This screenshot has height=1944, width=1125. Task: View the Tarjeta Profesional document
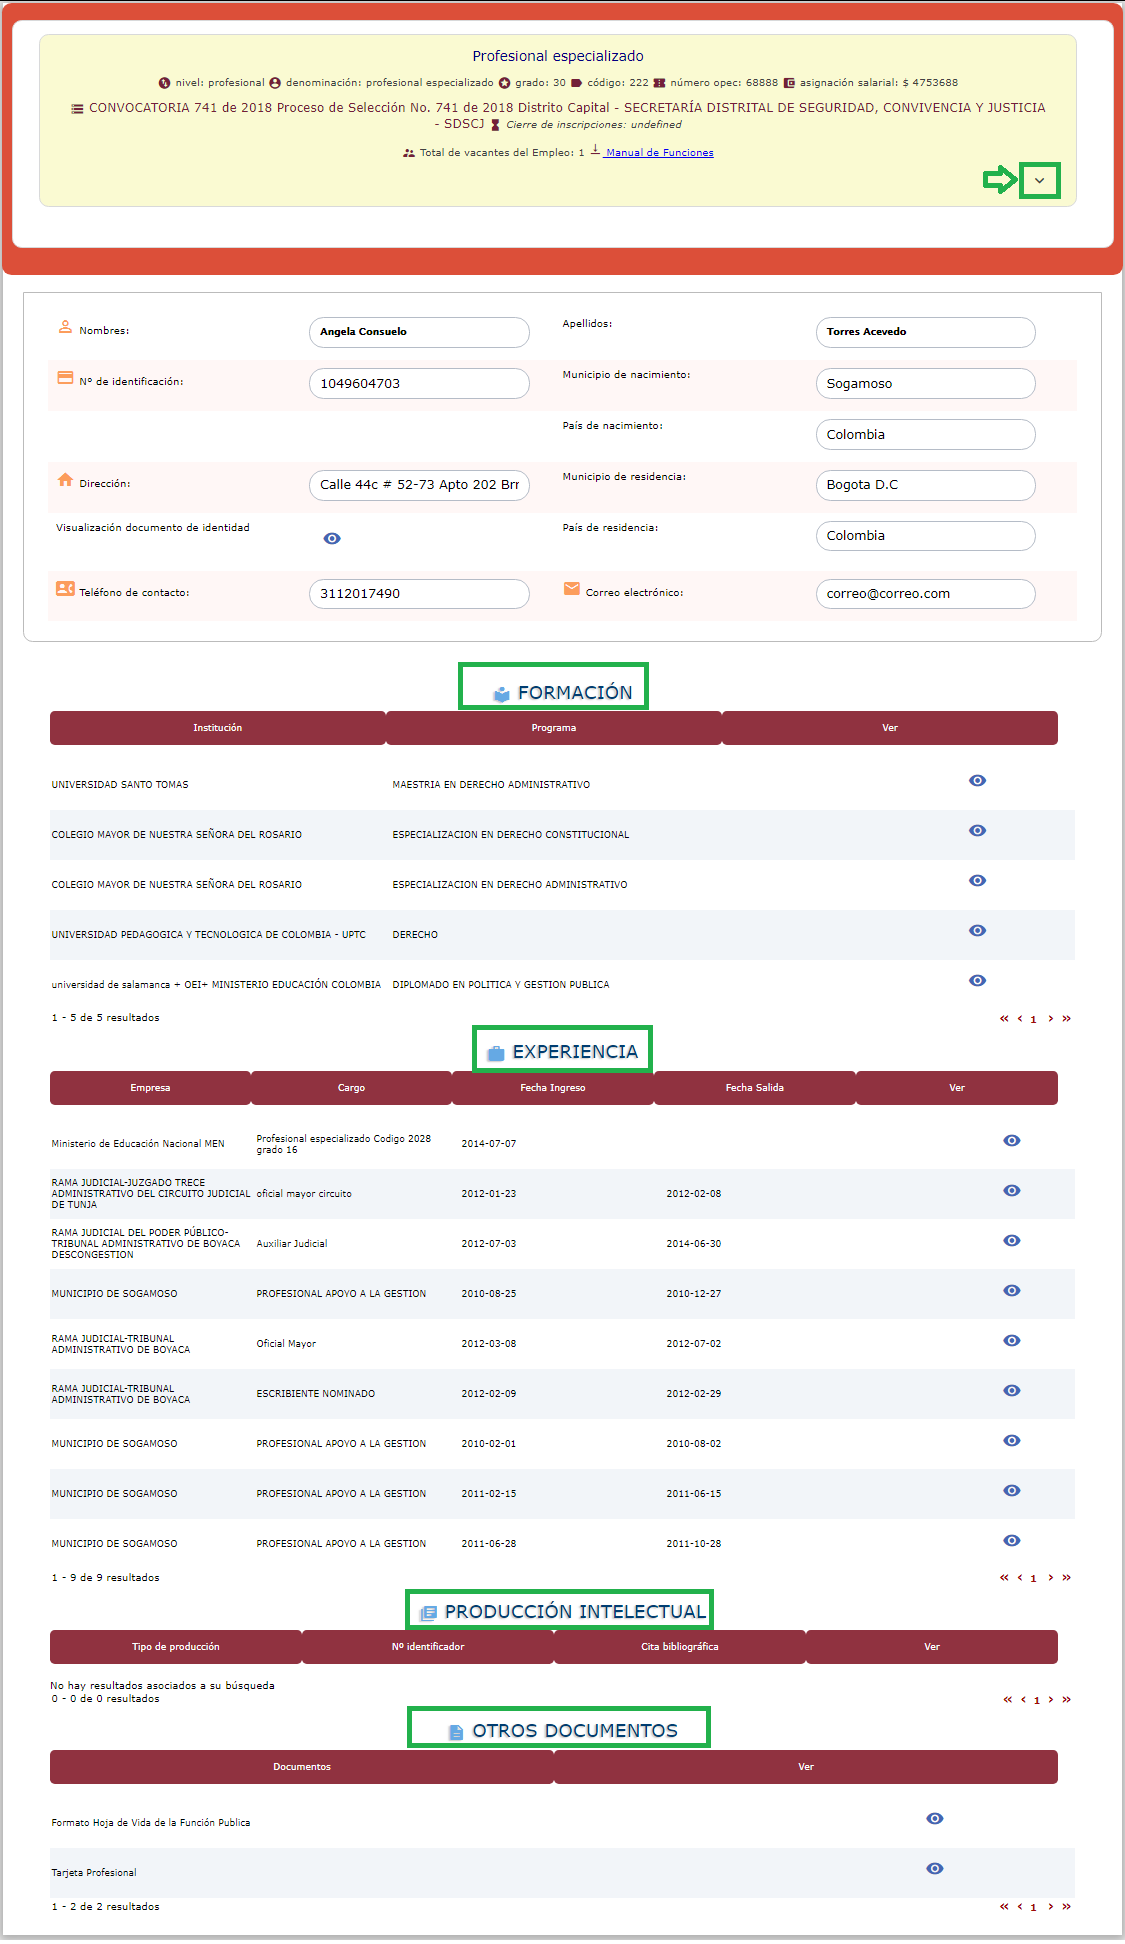point(934,1869)
